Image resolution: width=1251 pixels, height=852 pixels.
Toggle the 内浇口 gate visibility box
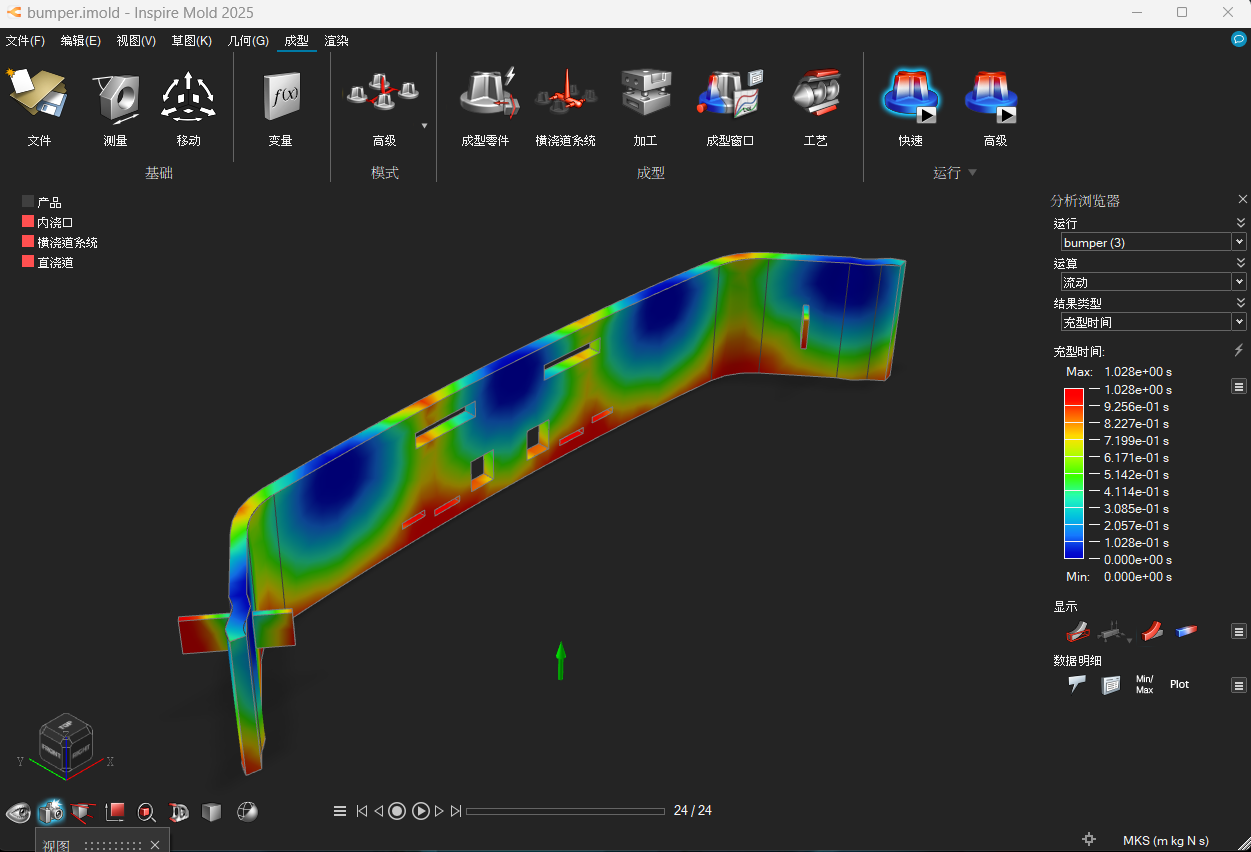click(28, 222)
